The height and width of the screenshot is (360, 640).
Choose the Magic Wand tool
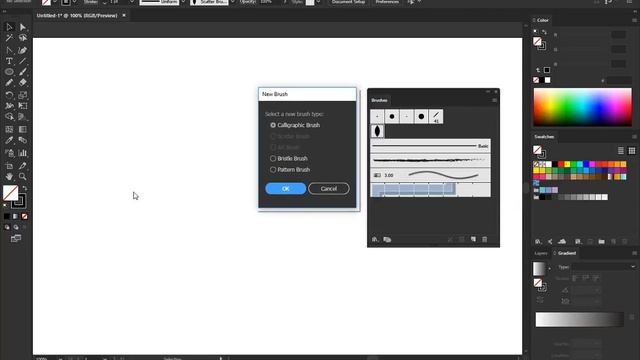(x=9, y=38)
